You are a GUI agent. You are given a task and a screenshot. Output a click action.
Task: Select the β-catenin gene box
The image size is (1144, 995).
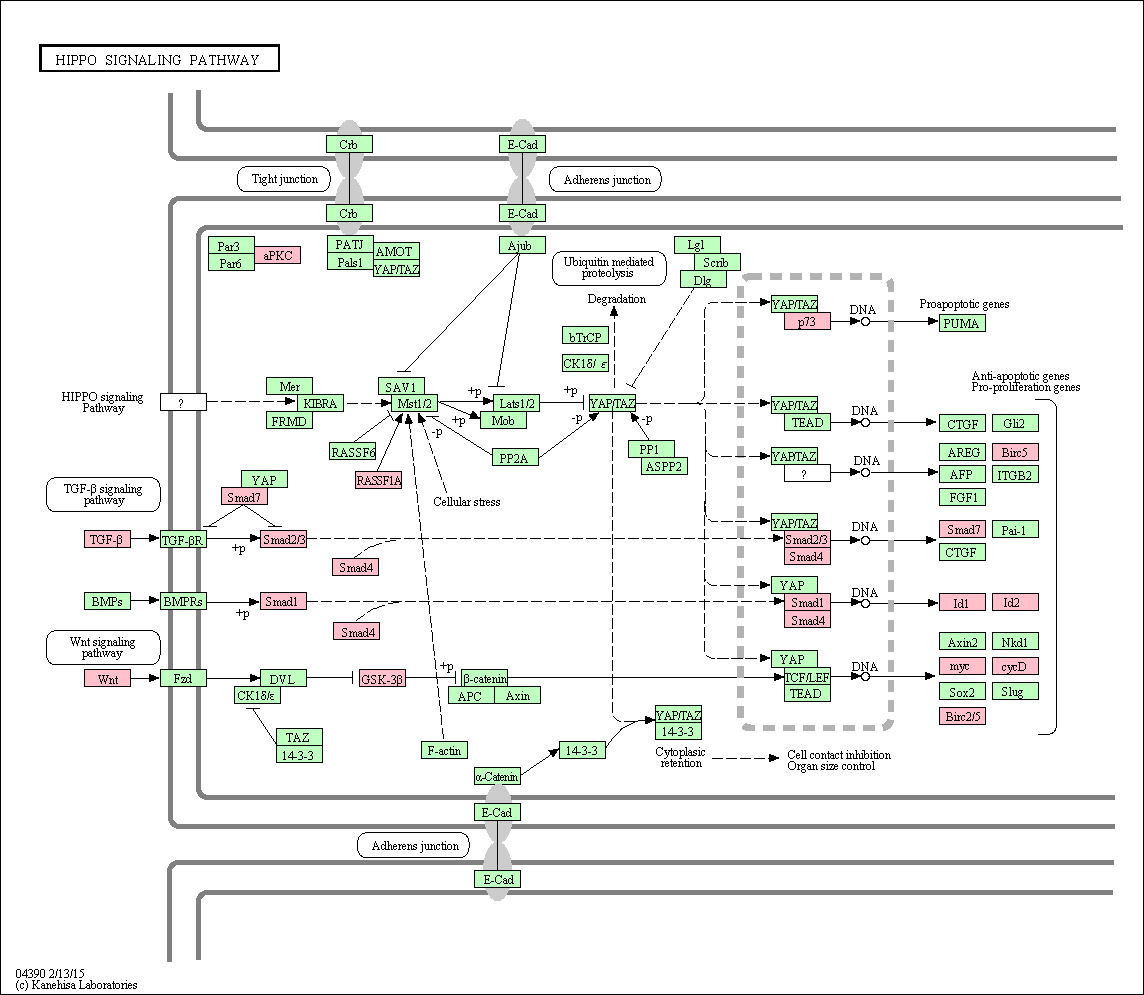point(484,678)
